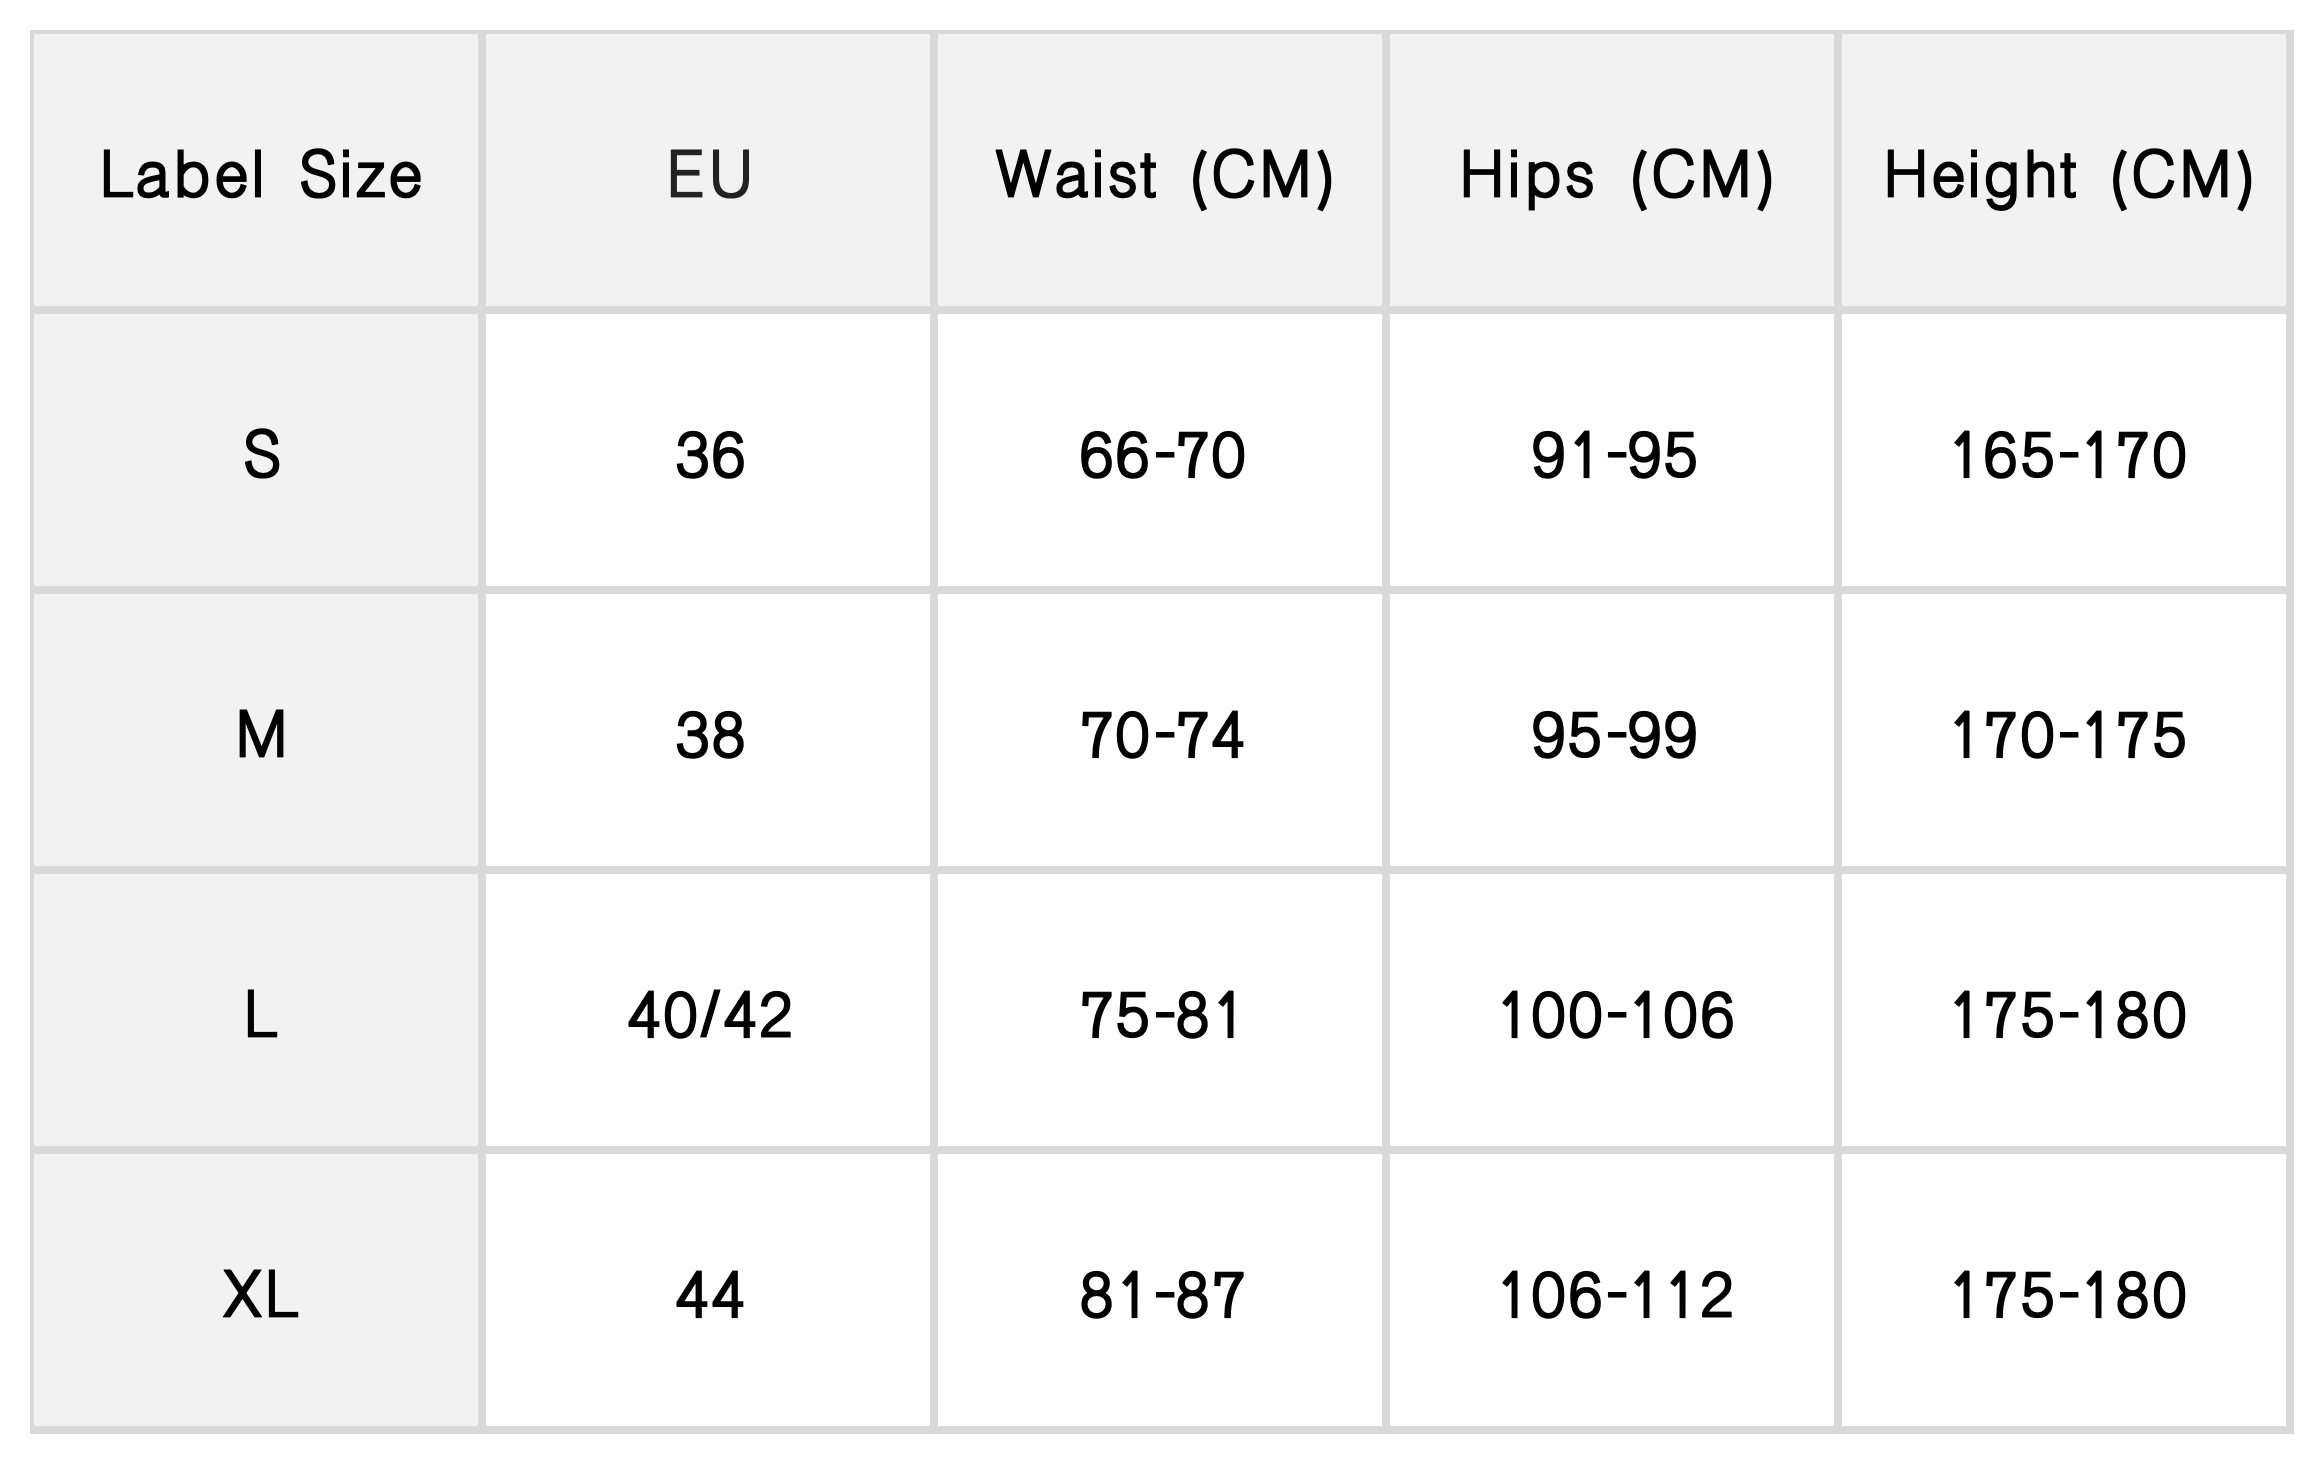Select the 100-106 hips cell

(1615, 1016)
